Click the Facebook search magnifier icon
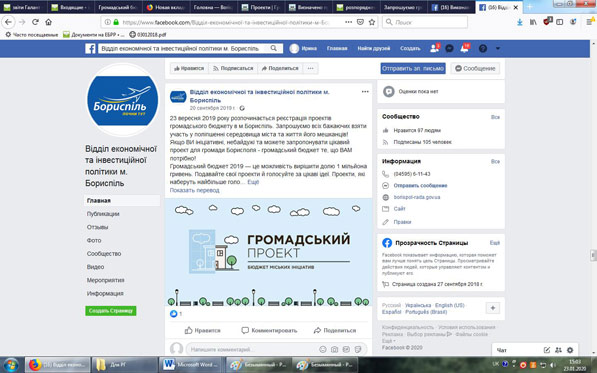The width and height of the screenshot is (597, 373). pos(274,48)
